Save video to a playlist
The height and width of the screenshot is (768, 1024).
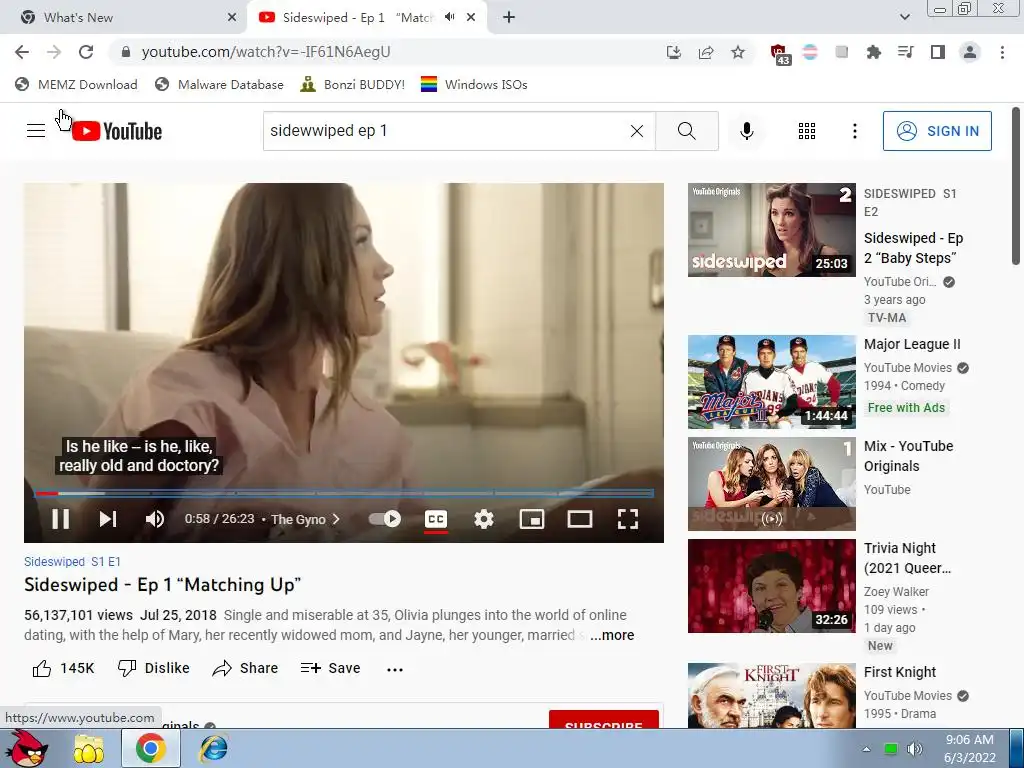330,668
